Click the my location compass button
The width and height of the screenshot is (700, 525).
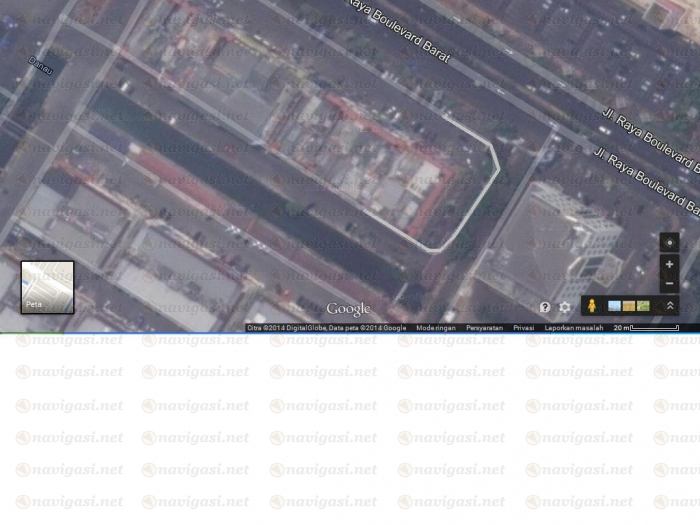pyautogui.click(x=669, y=243)
